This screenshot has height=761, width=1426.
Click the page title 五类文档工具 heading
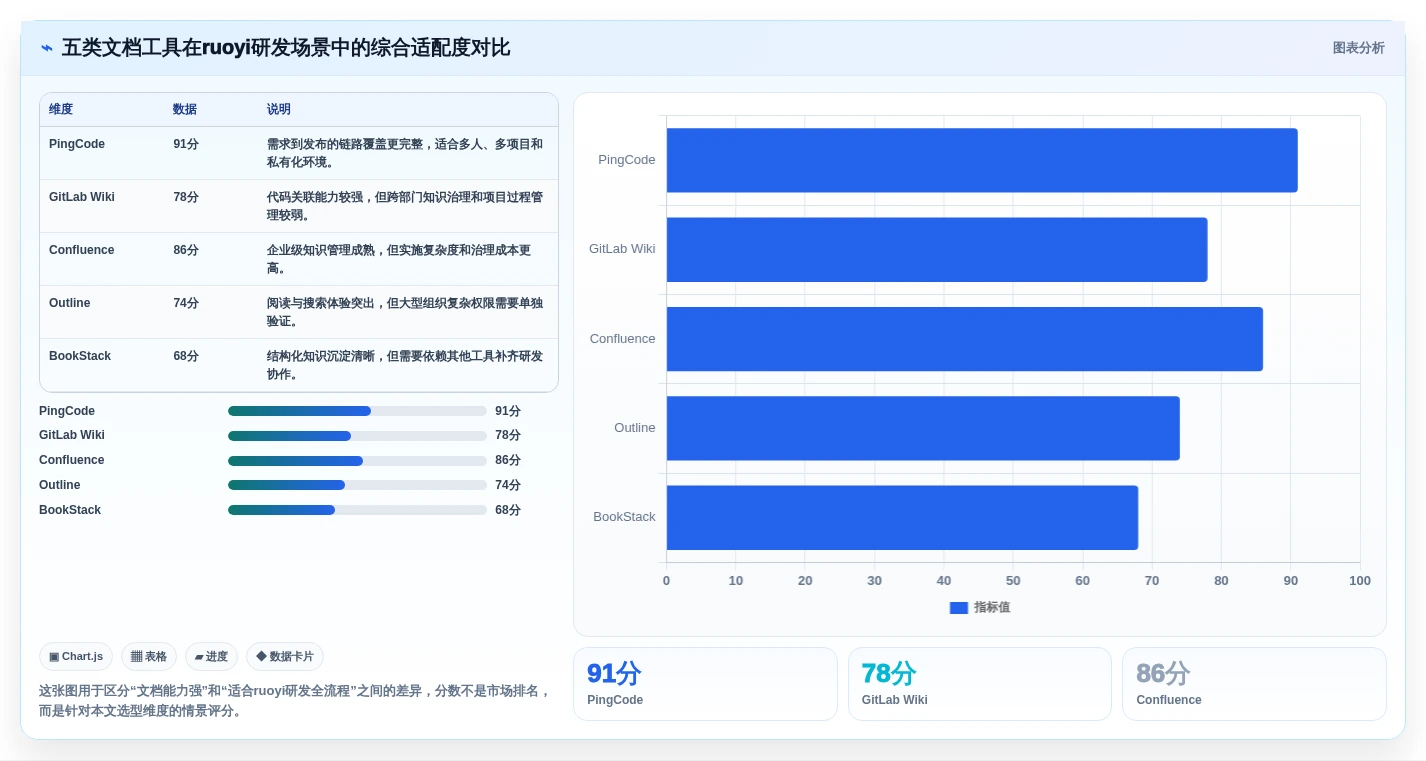click(x=286, y=48)
